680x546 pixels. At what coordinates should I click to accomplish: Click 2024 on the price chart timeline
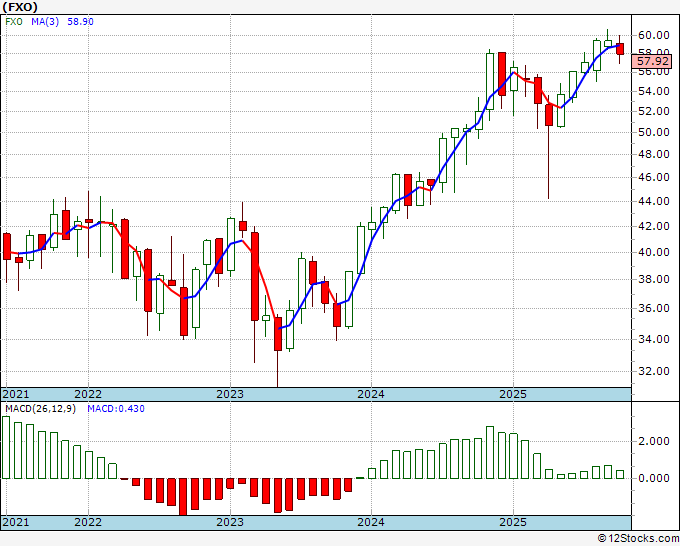[x=371, y=394]
